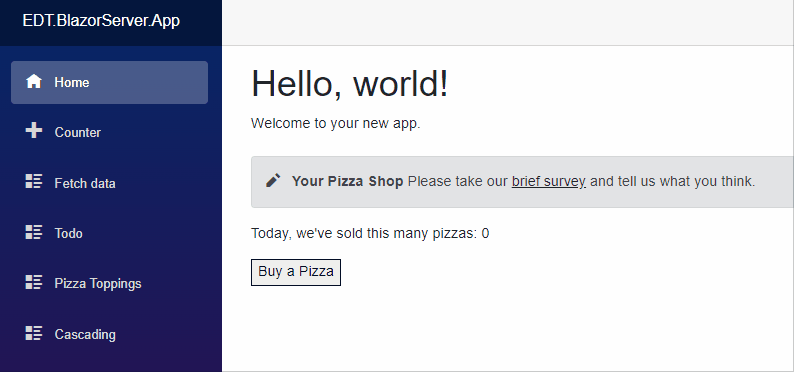This screenshot has width=794, height=372.
Task: Open the Pizza Toppings page
Action: (109, 283)
